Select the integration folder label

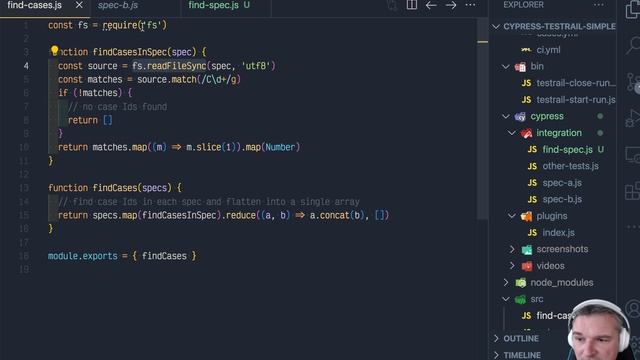(x=559, y=133)
